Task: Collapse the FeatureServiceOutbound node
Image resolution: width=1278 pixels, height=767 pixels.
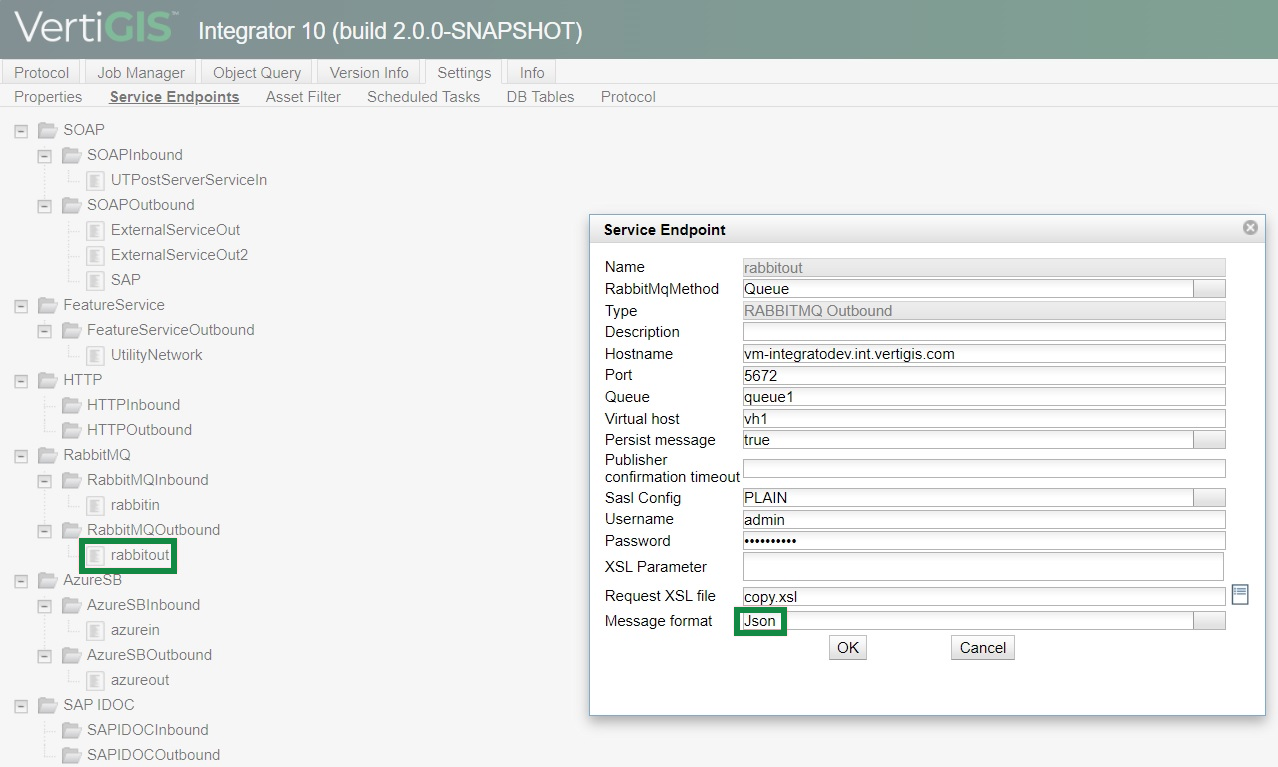Action: [44, 331]
